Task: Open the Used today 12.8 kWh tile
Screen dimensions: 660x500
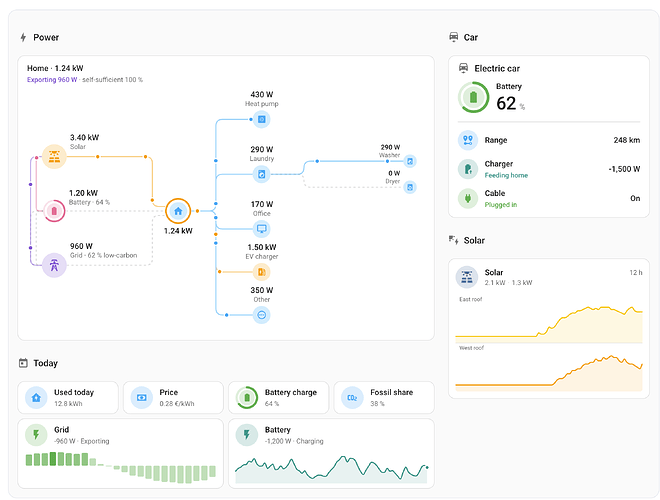Action: tap(68, 397)
